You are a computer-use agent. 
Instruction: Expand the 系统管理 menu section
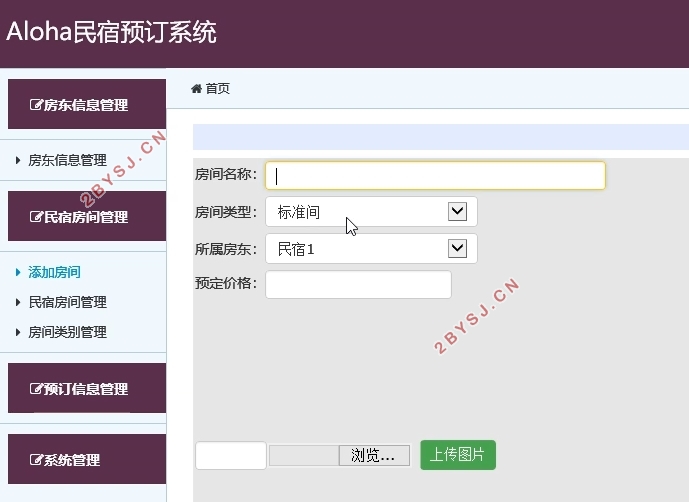(86, 460)
